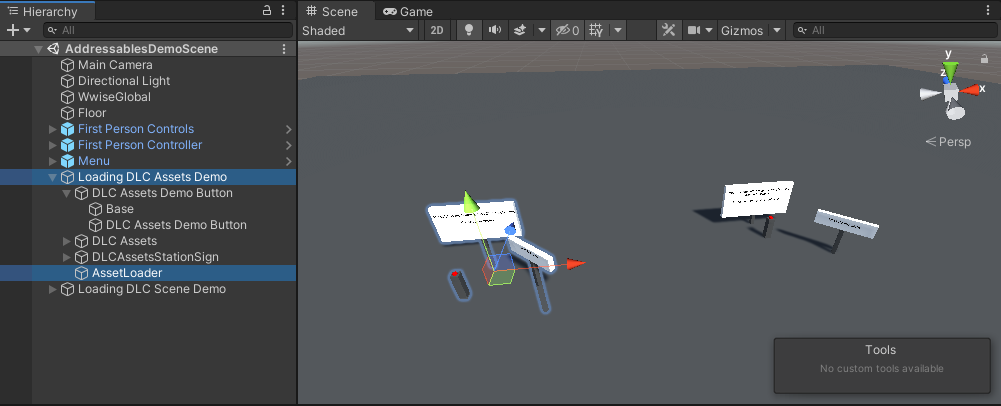1001x406 pixels.
Task: Click green Y axis cone on orientation gizmo
Action: [x=950, y=72]
